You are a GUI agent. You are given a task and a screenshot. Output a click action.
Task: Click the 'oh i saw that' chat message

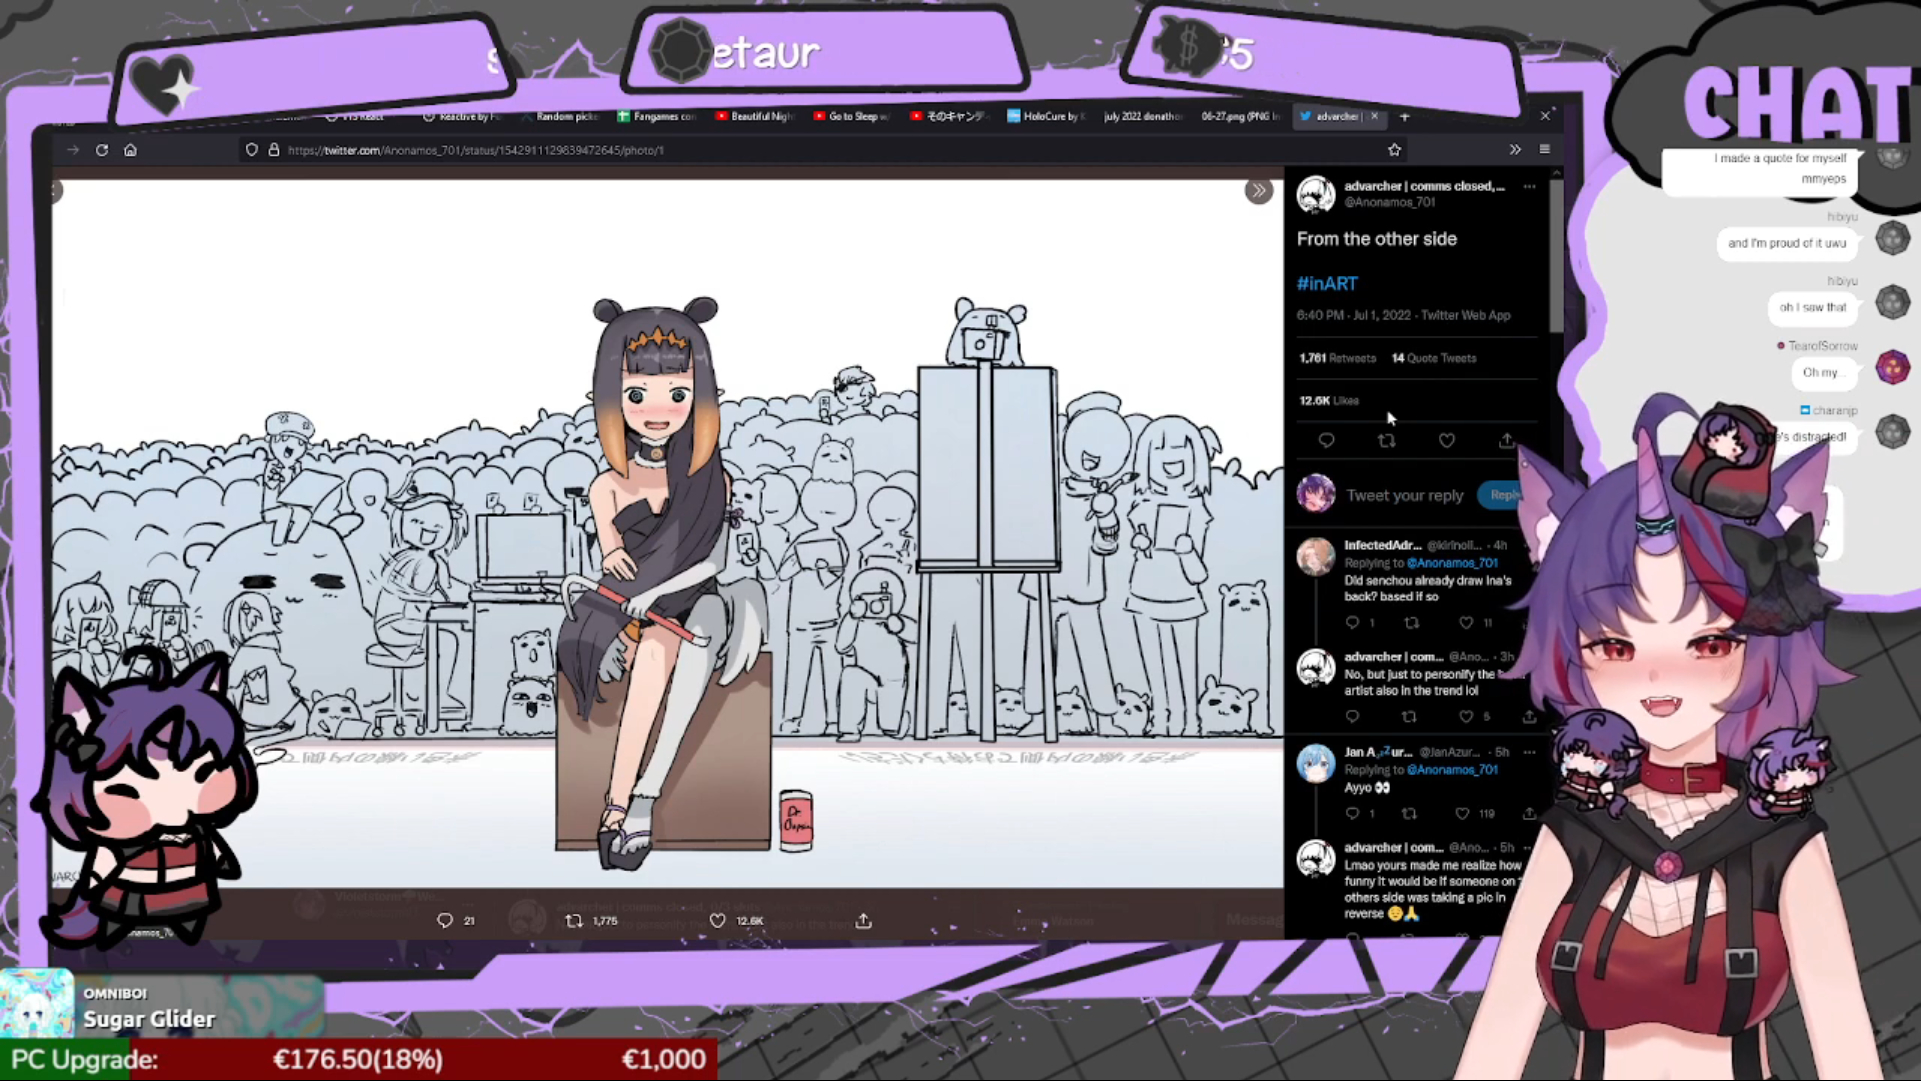[x=1812, y=308]
